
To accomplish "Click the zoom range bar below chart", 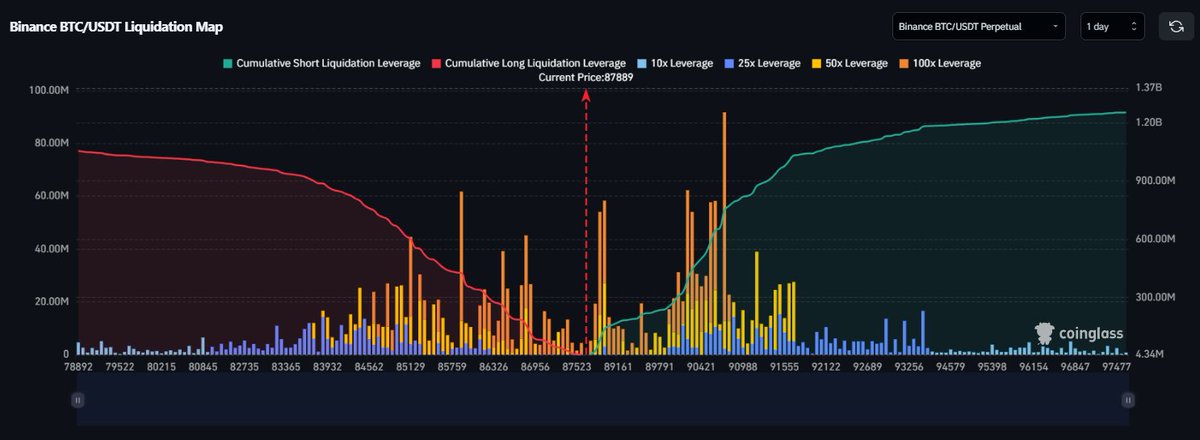I will tap(602, 399).
